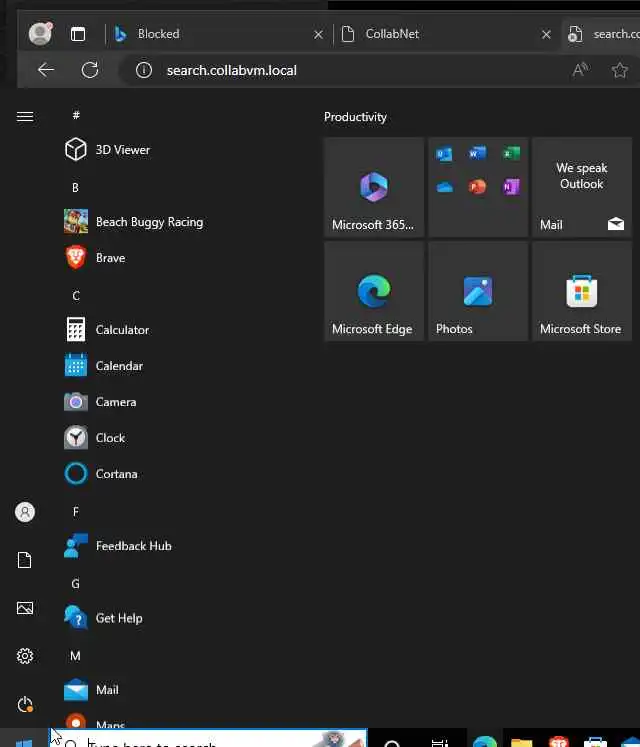Close the CollabNet tab

546,34
